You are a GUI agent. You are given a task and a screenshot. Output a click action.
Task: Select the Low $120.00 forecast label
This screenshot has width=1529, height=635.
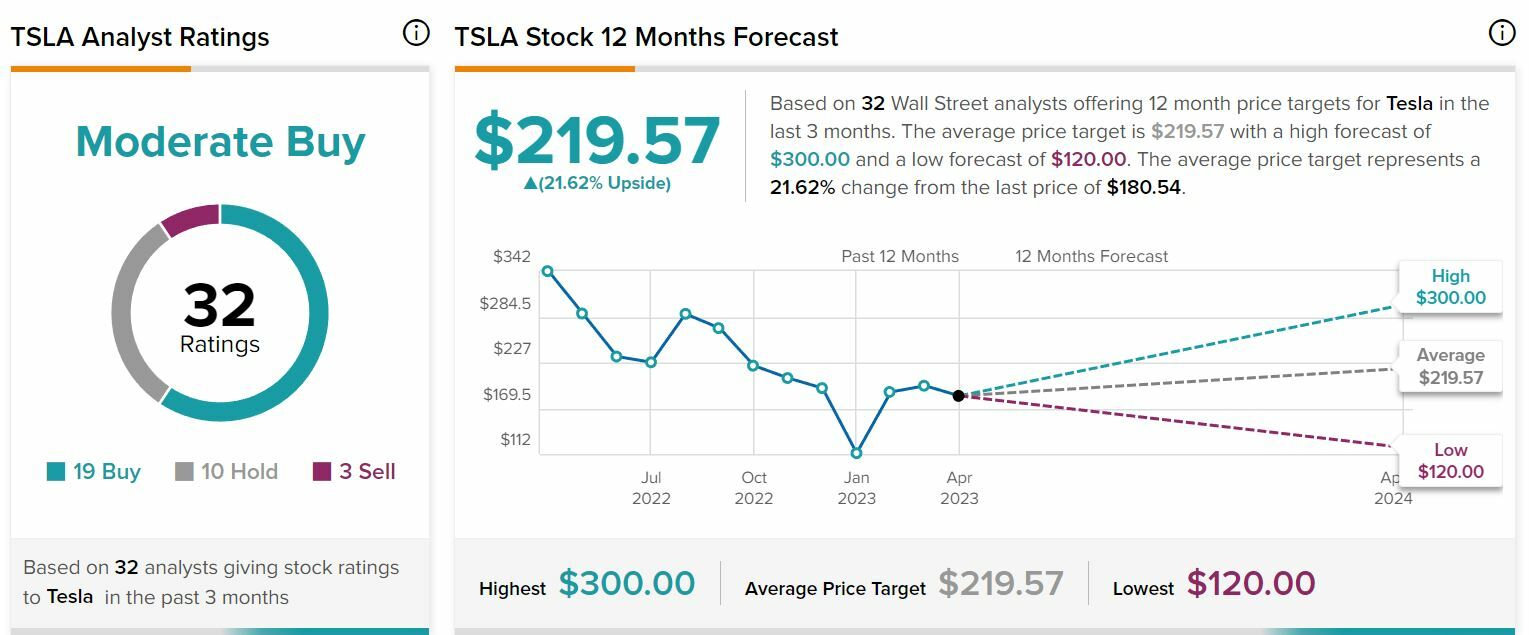(x=1450, y=461)
